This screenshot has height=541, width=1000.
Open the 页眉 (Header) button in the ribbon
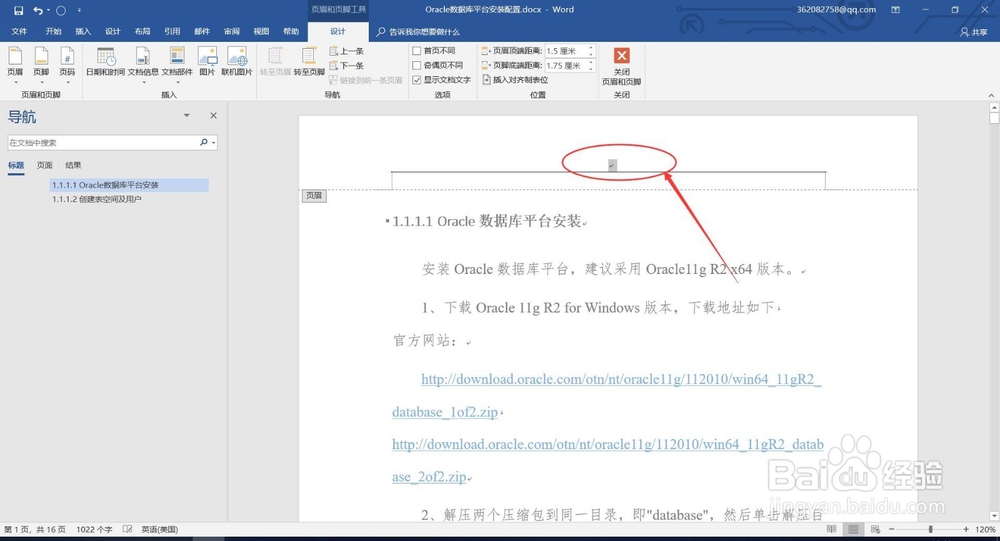point(15,64)
